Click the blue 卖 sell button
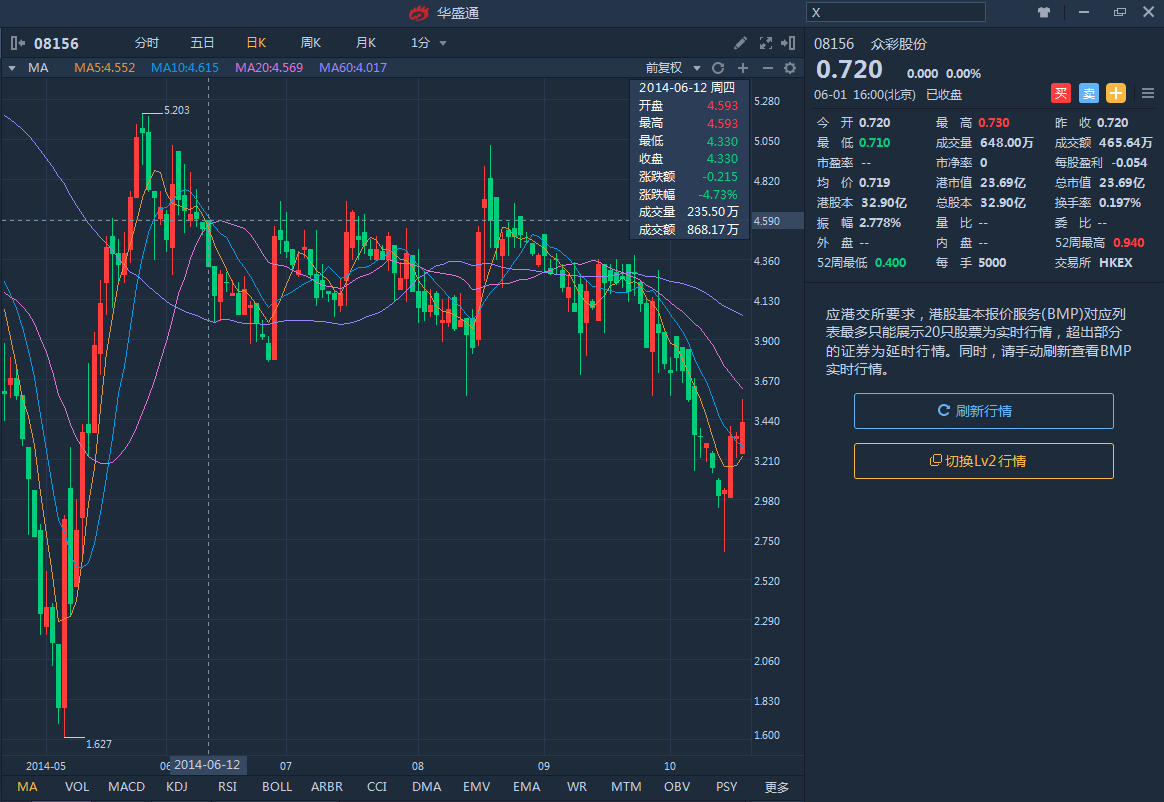1164x802 pixels. tap(1089, 93)
